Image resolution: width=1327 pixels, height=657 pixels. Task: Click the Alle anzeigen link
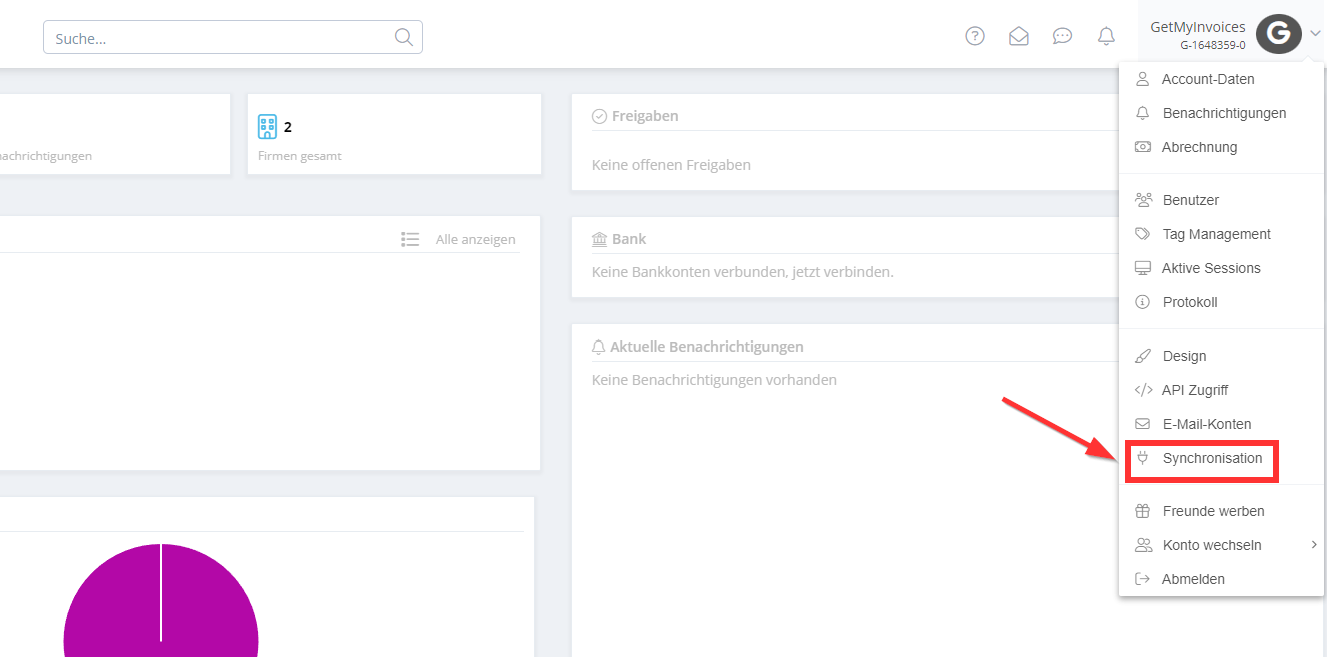476,239
